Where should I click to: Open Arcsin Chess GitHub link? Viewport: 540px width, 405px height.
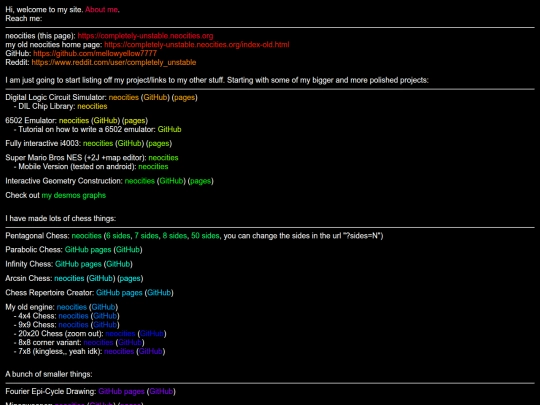(101, 279)
